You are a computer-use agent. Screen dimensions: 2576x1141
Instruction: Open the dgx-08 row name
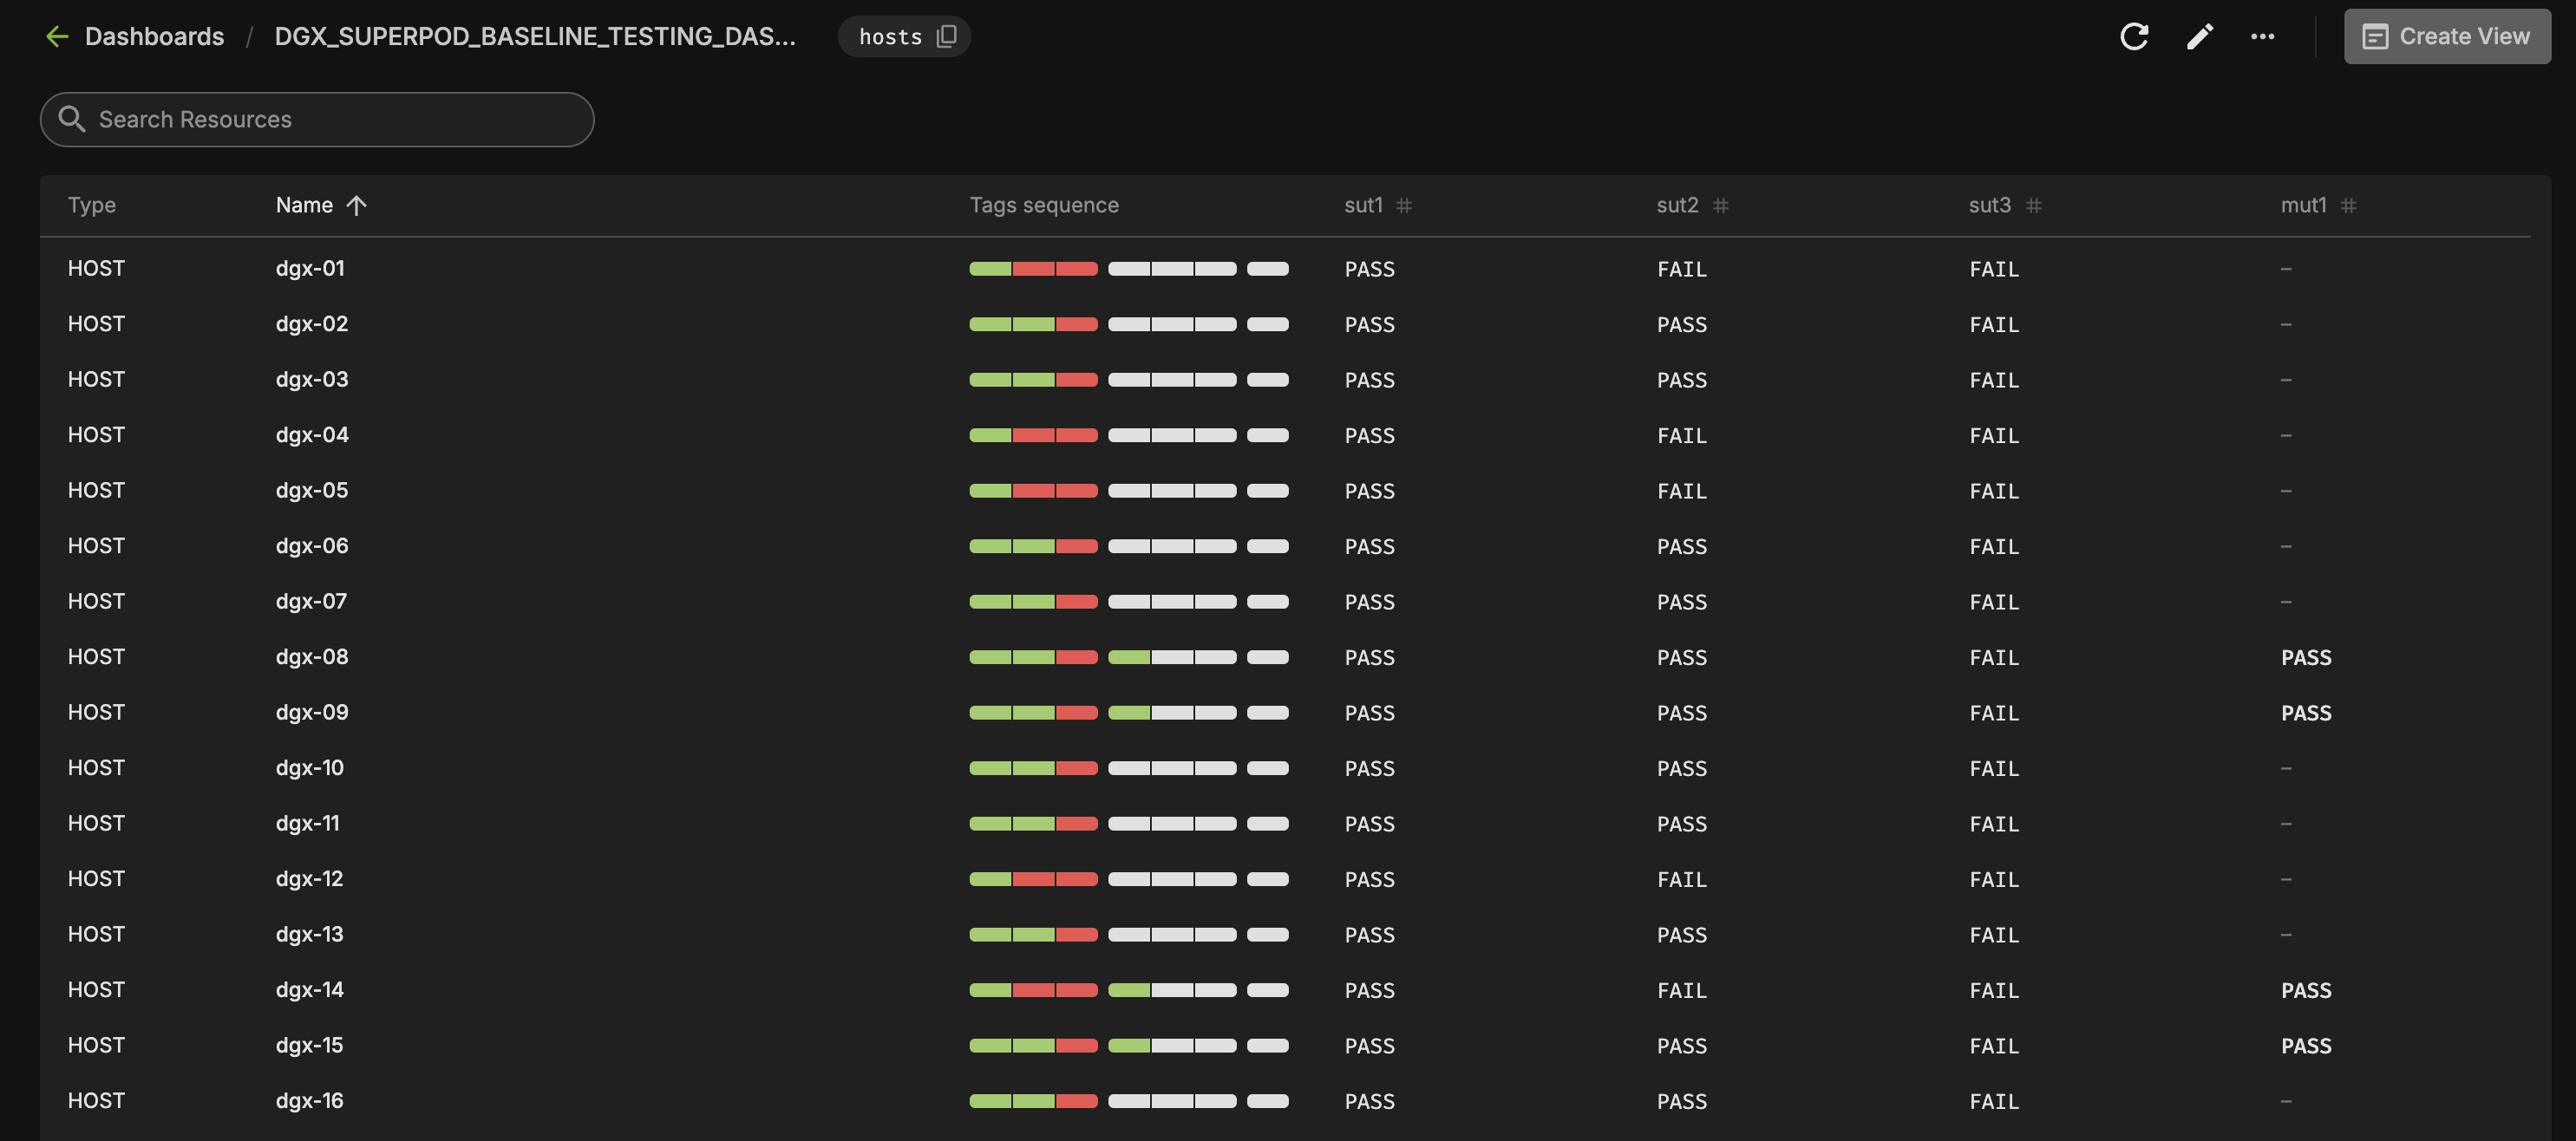pos(312,657)
